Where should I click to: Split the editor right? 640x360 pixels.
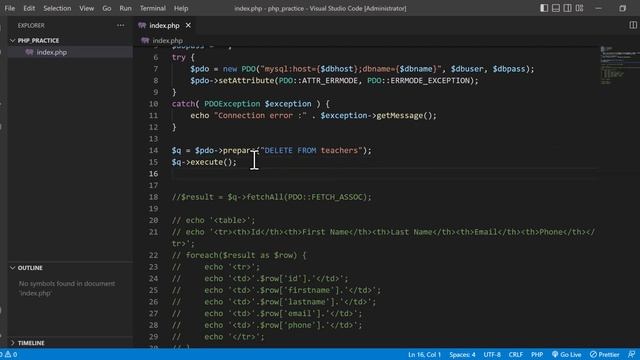pyautogui.click(x=633, y=25)
